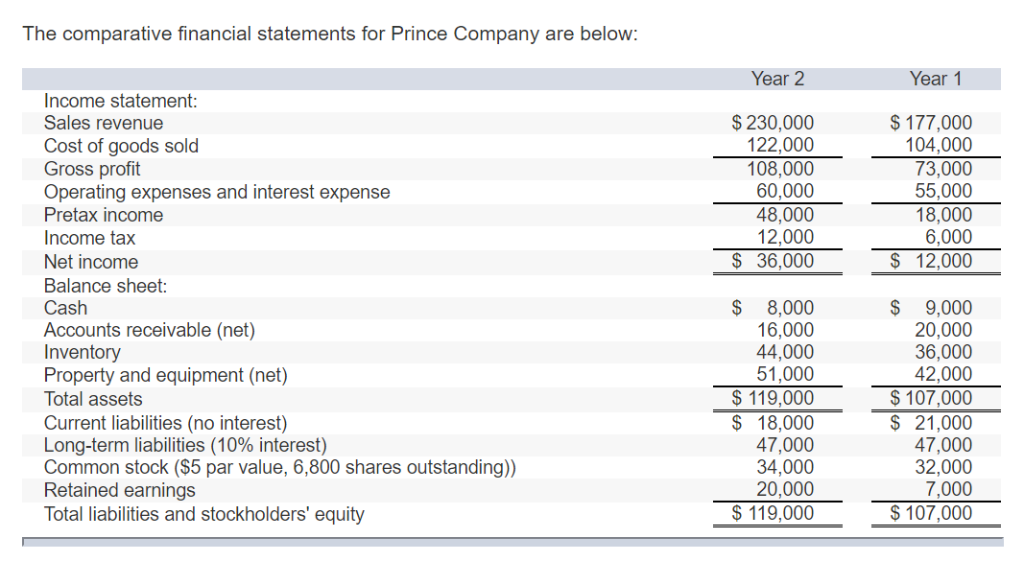Screen dimensions: 1024x561
Task: Click Year 2 retained earnings 20,000
Action: click(x=785, y=489)
